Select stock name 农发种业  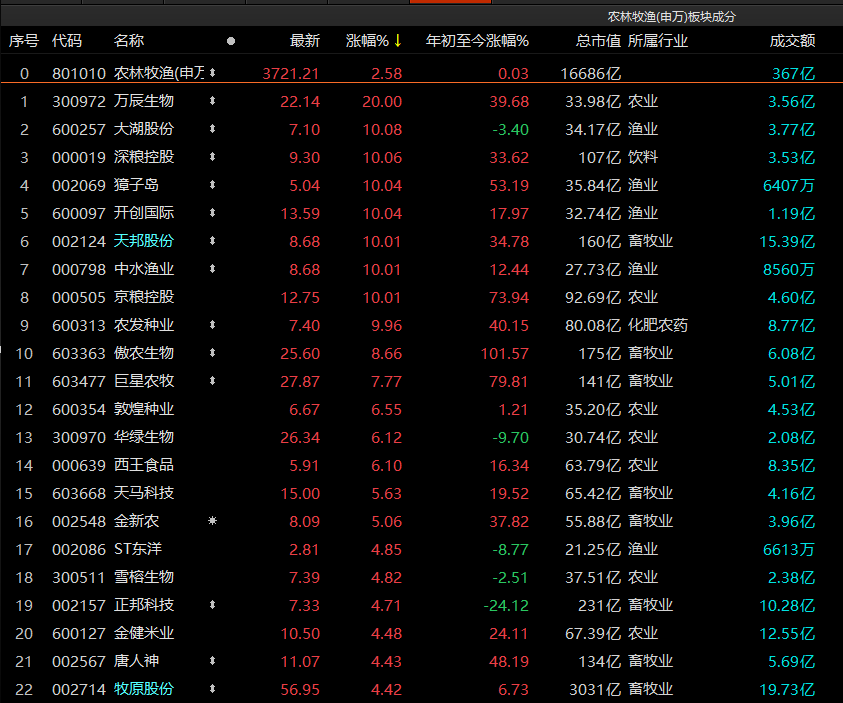pos(144,325)
